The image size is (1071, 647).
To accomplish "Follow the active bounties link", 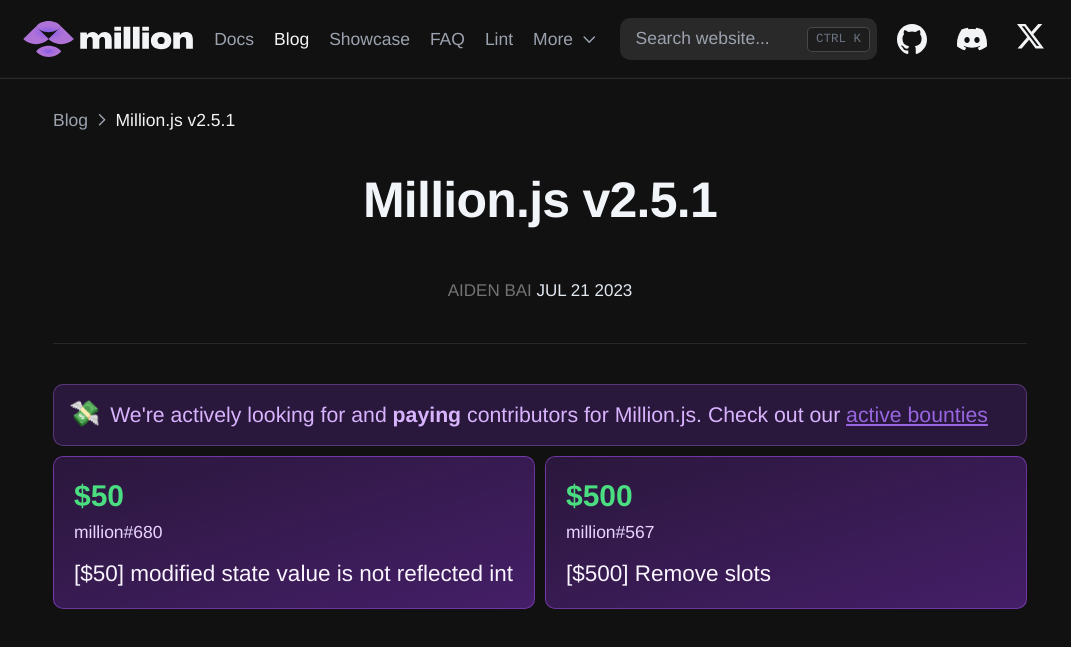I will (917, 415).
